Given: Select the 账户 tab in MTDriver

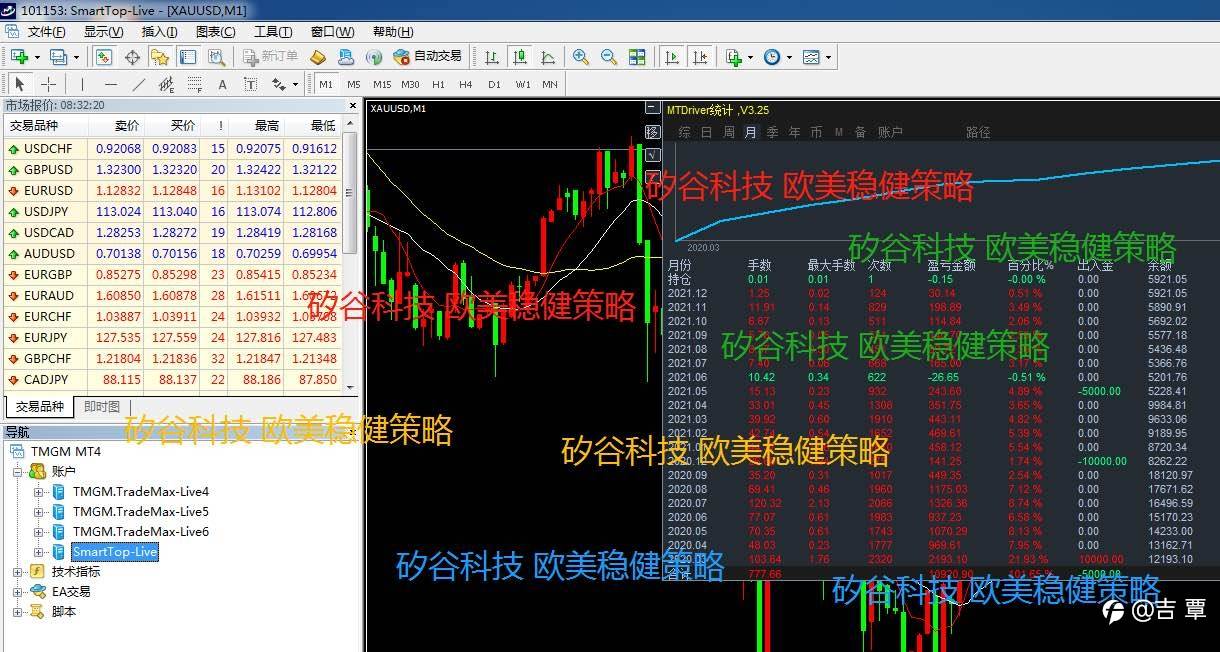Looking at the screenshot, I should [x=891, y=132].
